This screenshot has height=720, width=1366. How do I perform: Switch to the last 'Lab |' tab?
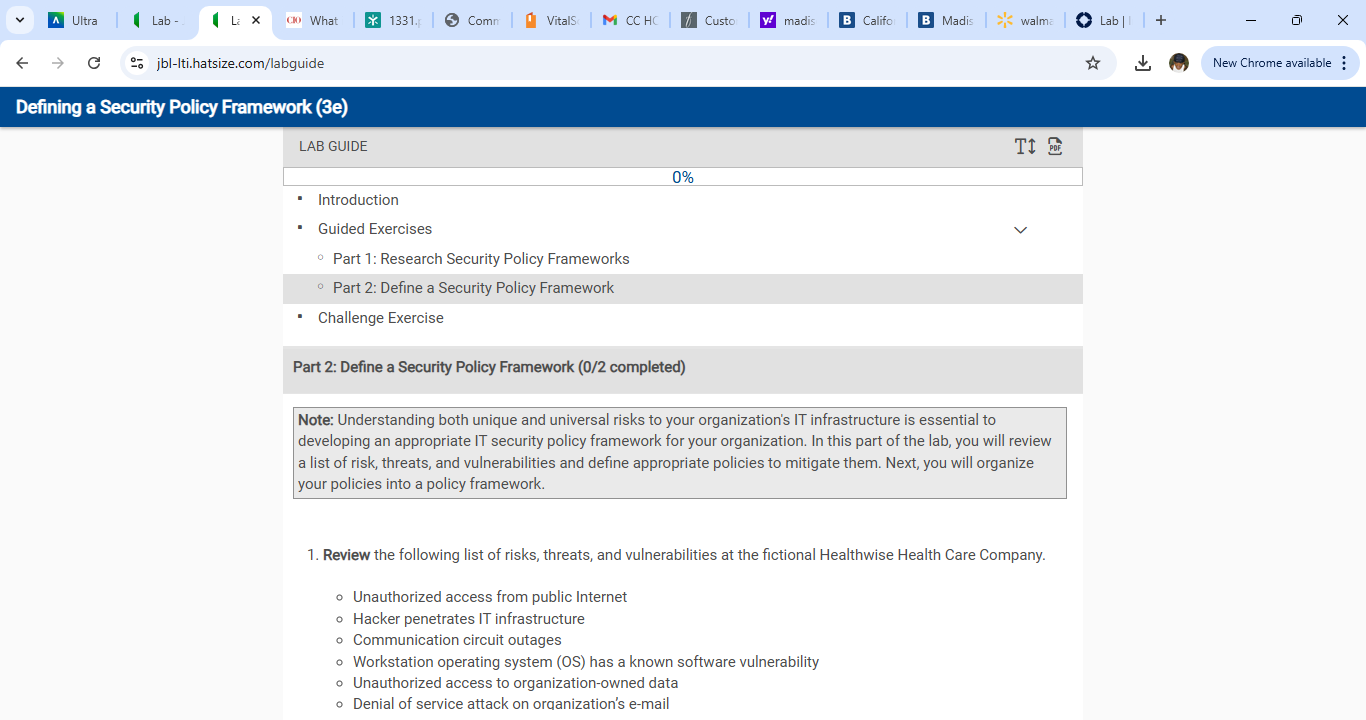click(1105, 20)
